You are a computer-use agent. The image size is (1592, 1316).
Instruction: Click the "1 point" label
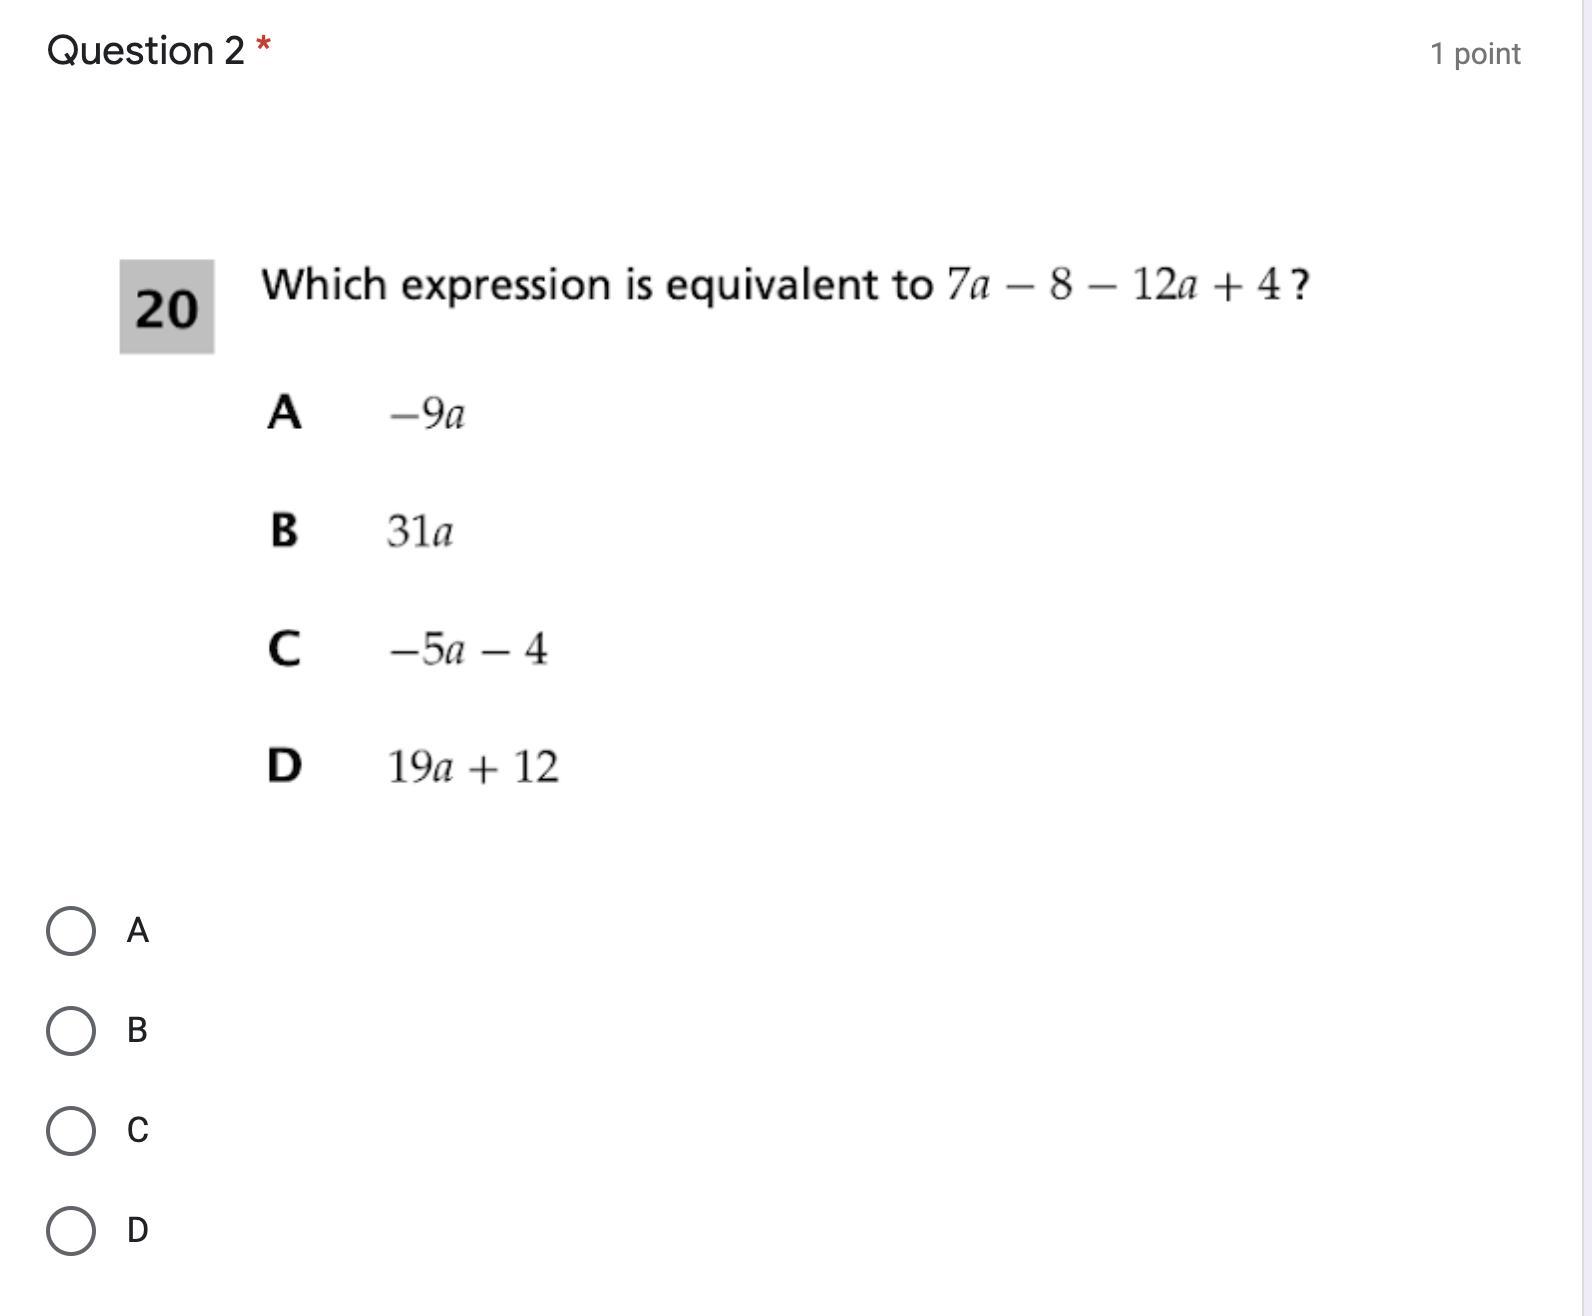[x=1474, y=54]
